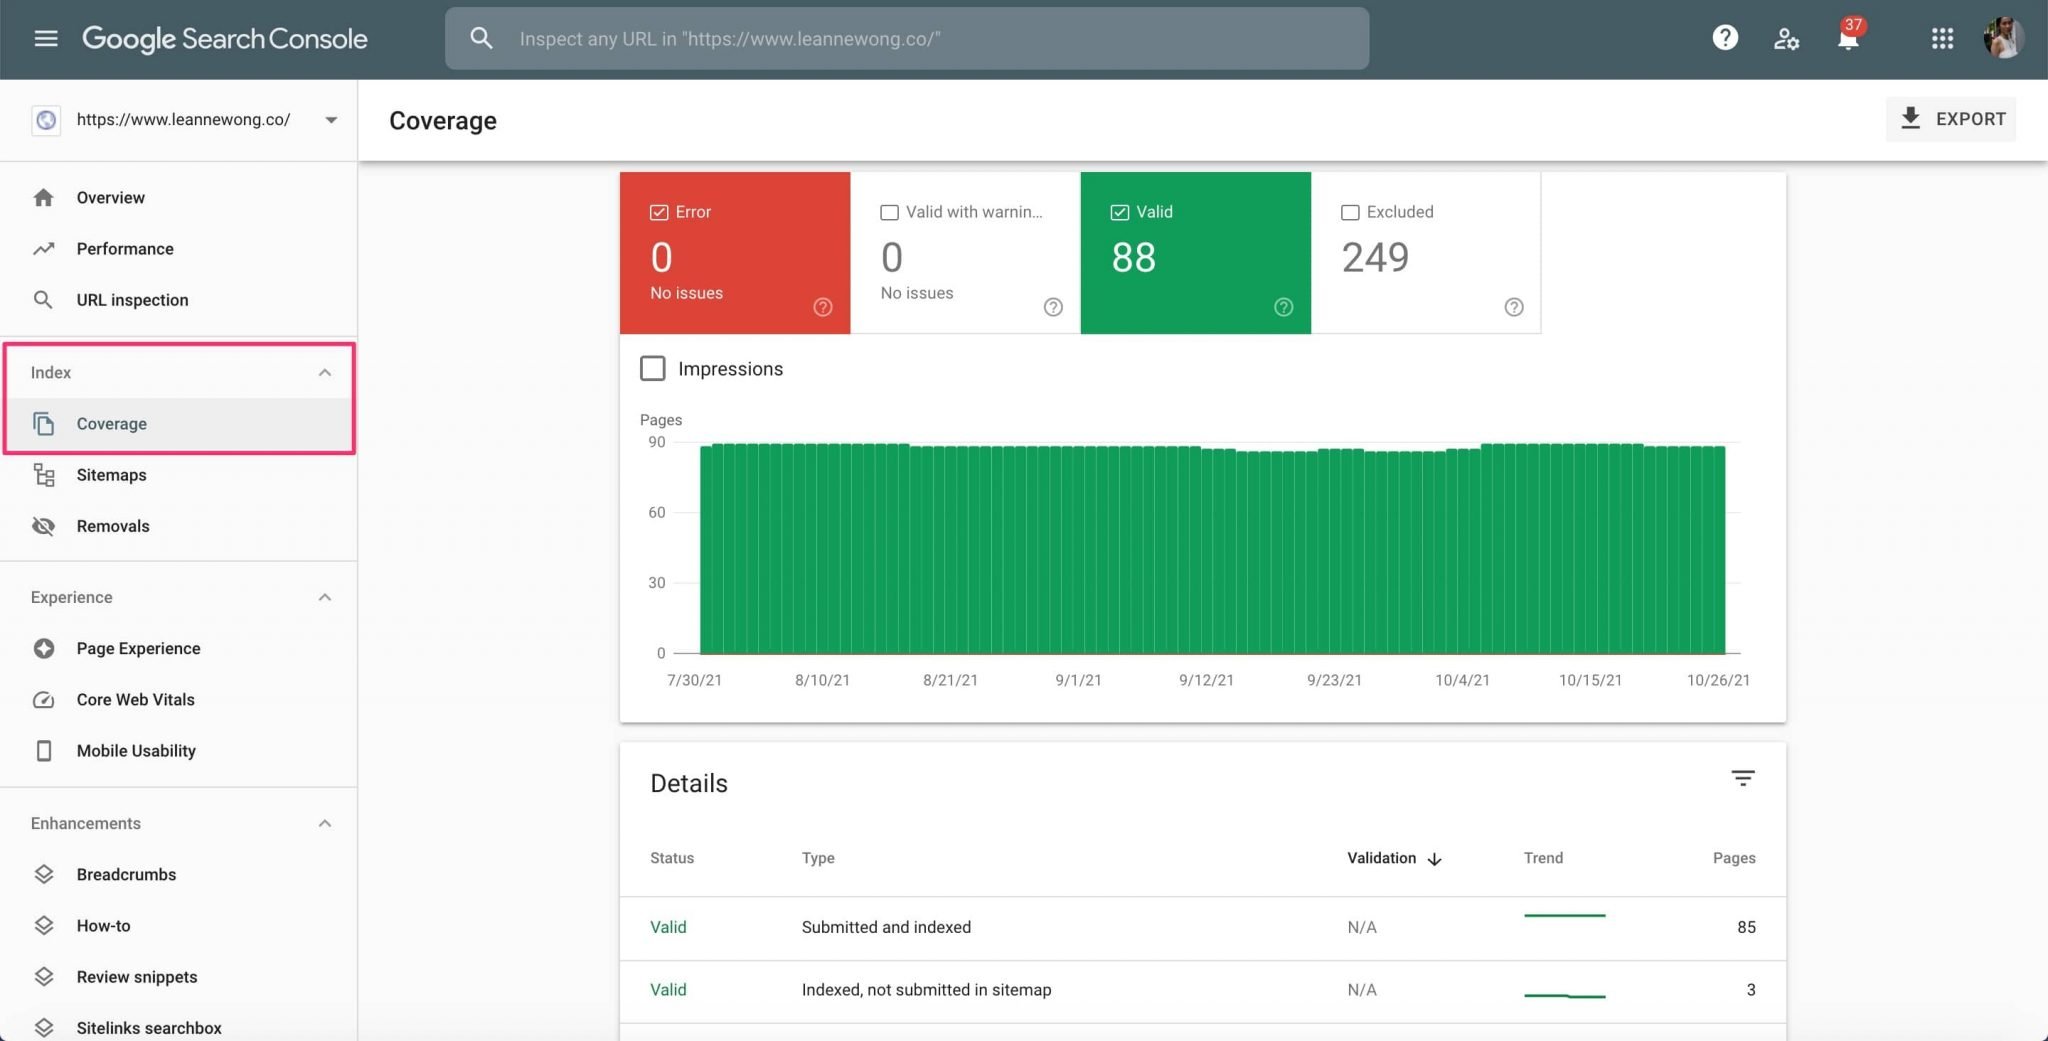Select Coverage in the sidebar
The height and width of the screenshot is (1041, 2048).
[x=111, y=423]
